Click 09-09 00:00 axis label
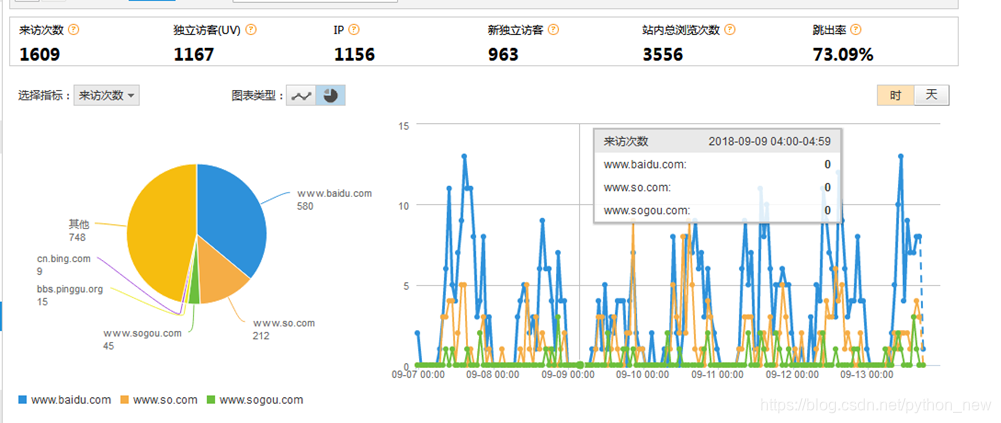The width and height of the screenshot is (1001, 423). 568,375
